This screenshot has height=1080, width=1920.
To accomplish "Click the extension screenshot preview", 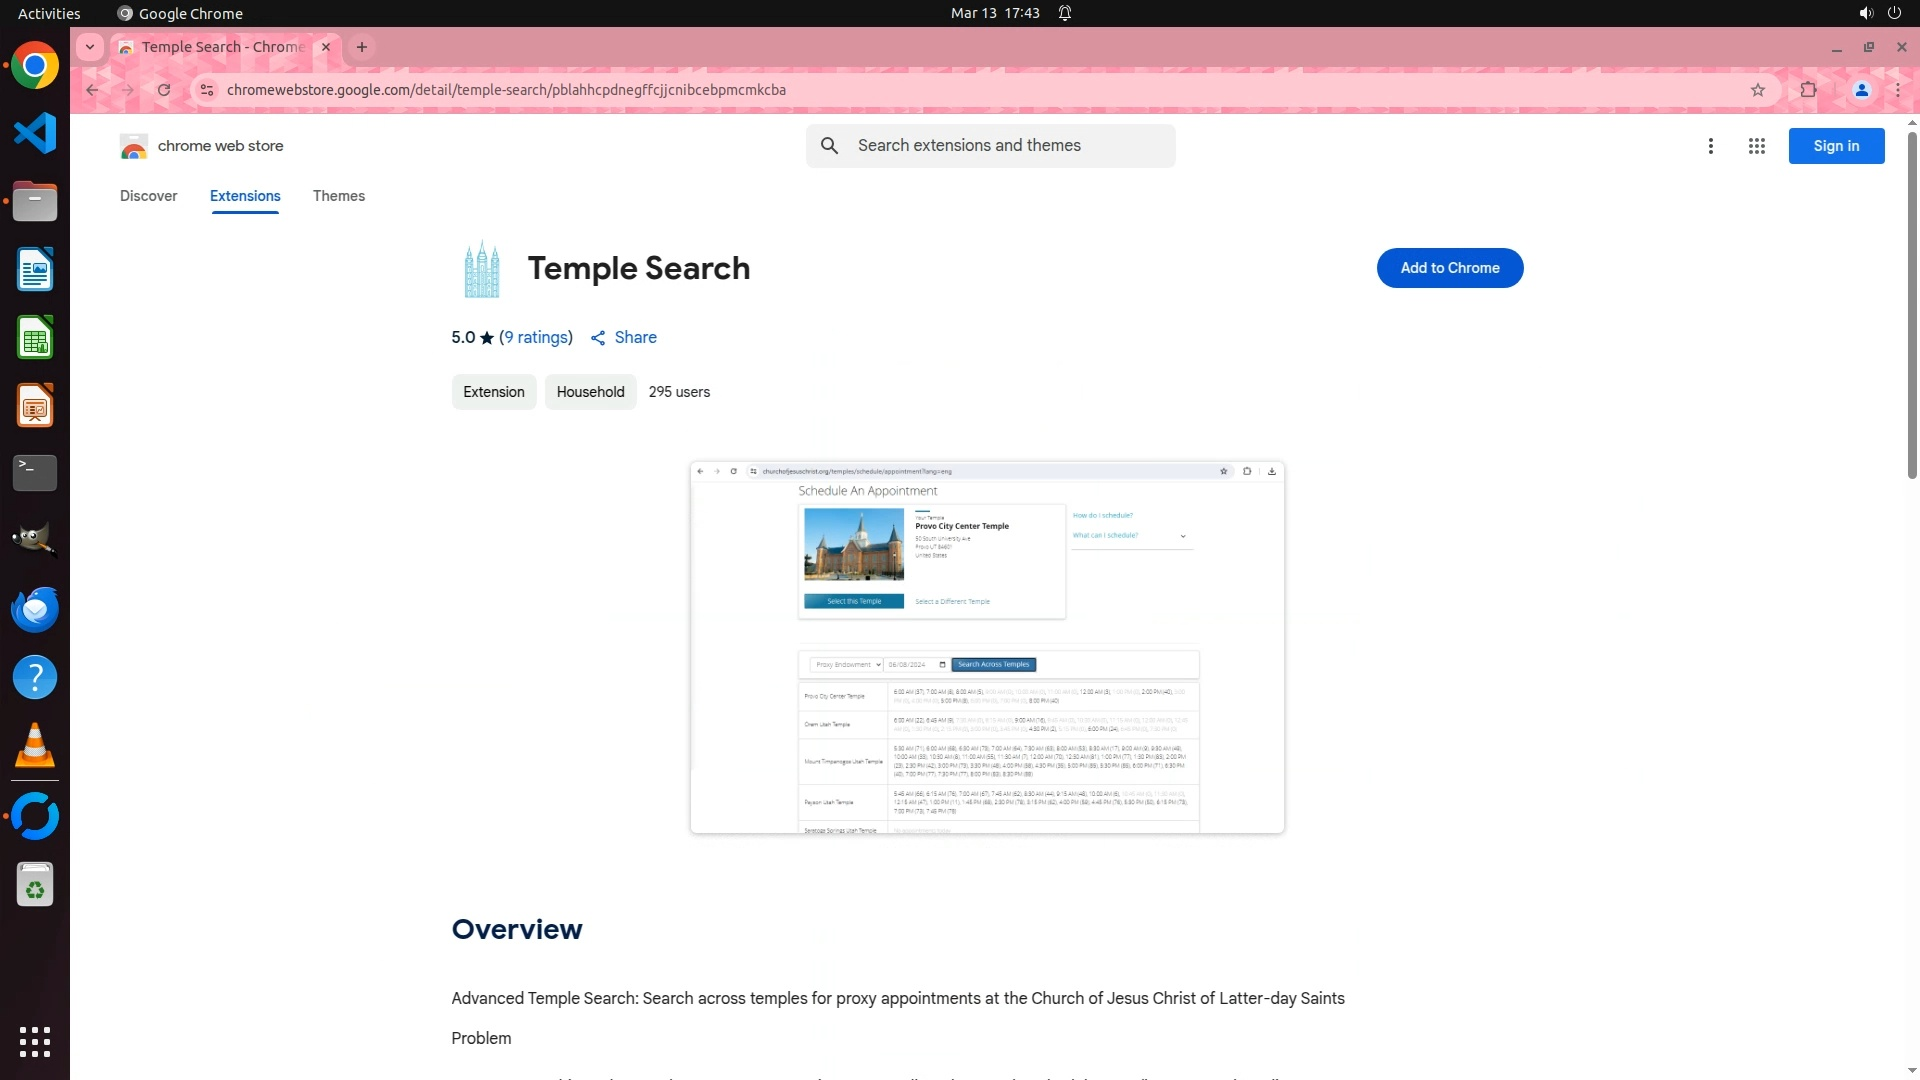I will 986,647.
